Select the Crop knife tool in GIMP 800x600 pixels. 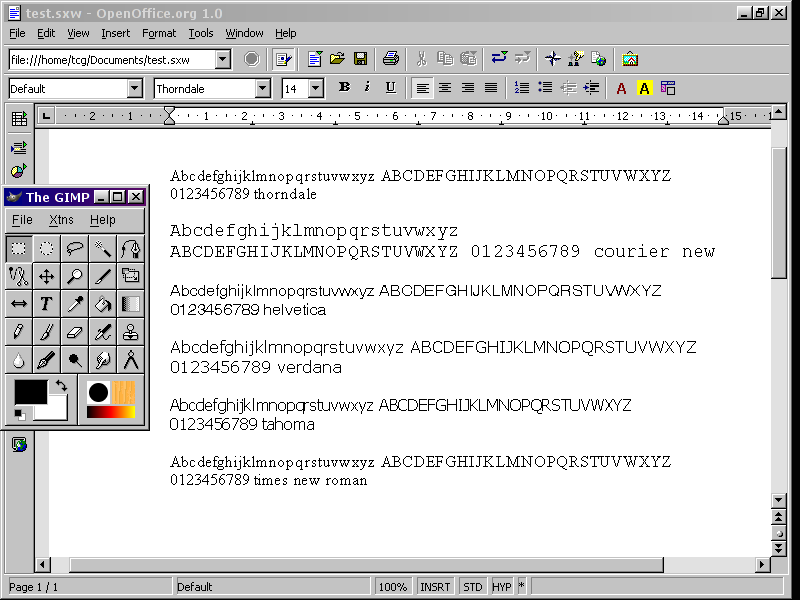click(x=103, y=277)
